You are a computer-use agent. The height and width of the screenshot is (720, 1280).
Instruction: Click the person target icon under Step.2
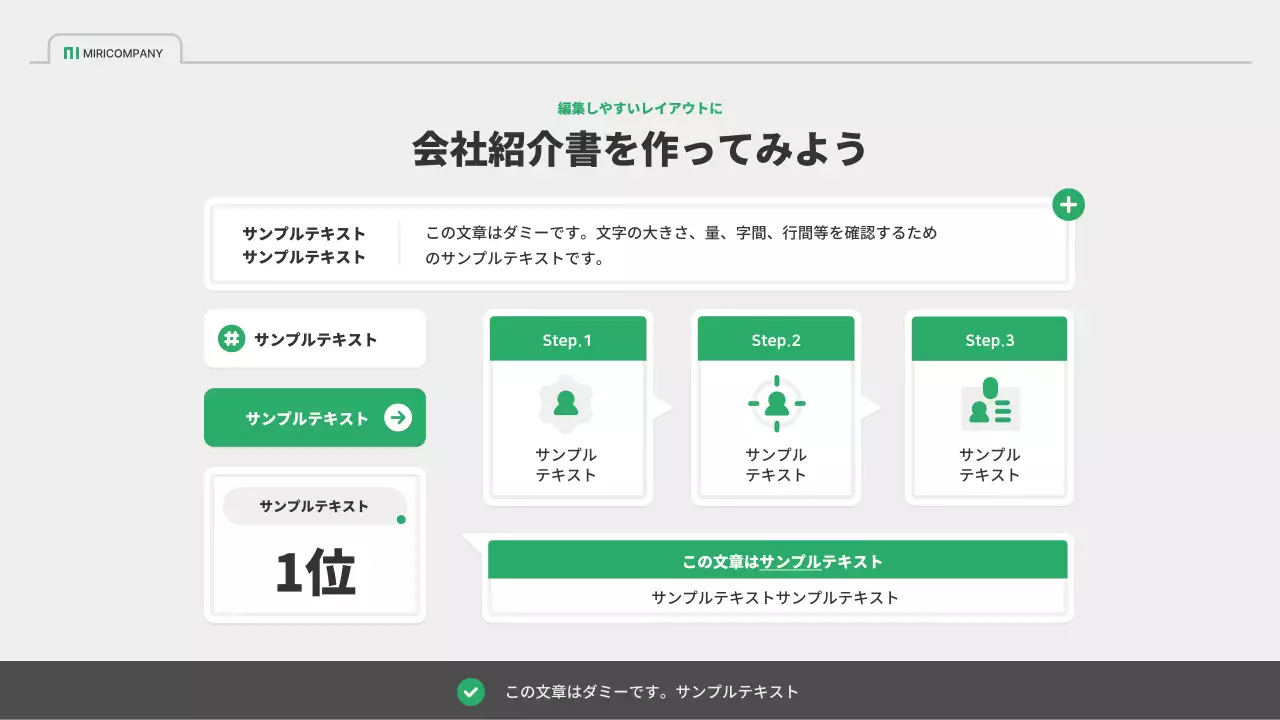point(776,401)
